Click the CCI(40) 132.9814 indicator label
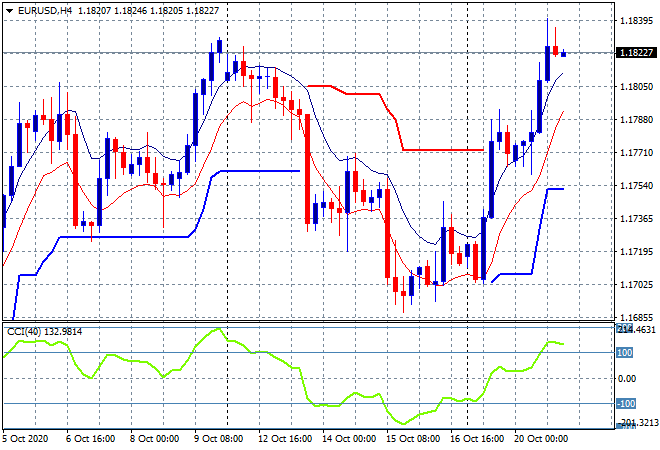 45,332
